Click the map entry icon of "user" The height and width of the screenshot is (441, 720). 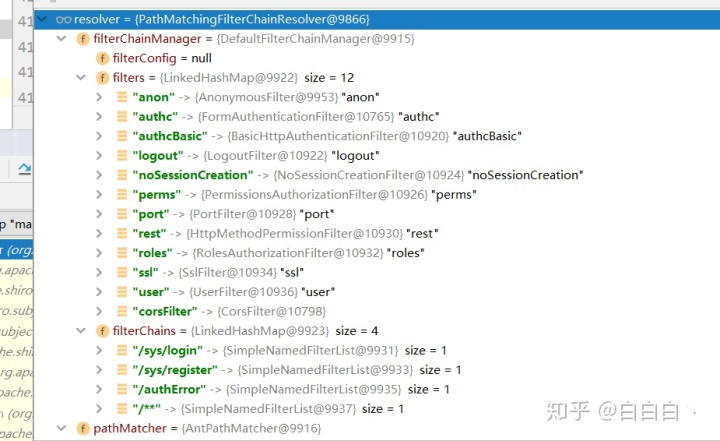pyautogui.click(x=122, y=292)
